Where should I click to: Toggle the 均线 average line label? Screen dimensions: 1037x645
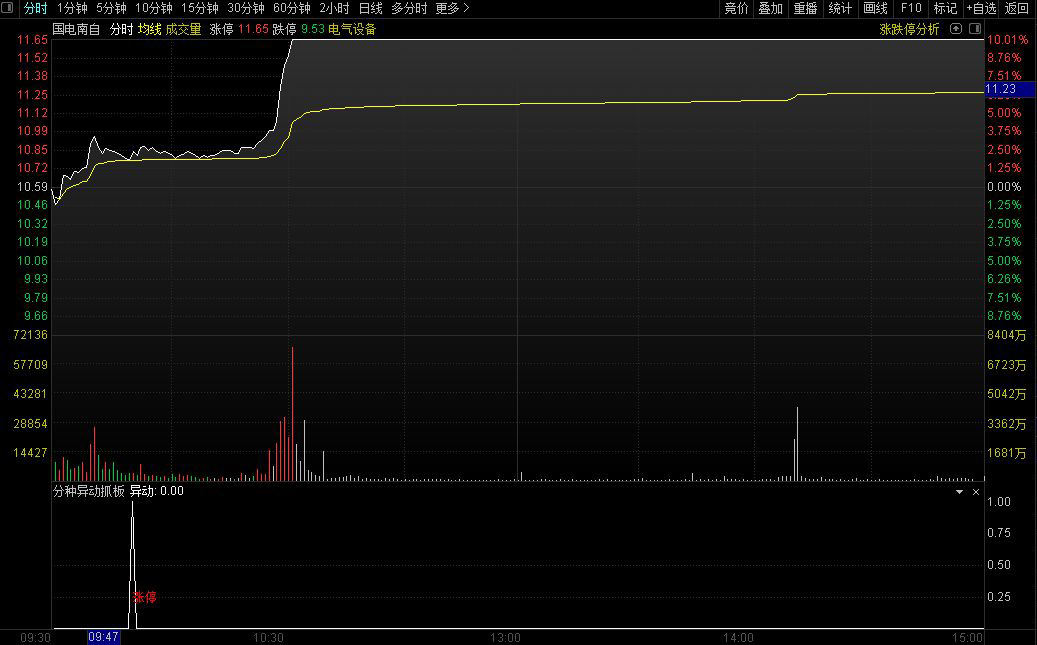coord(149,29)
